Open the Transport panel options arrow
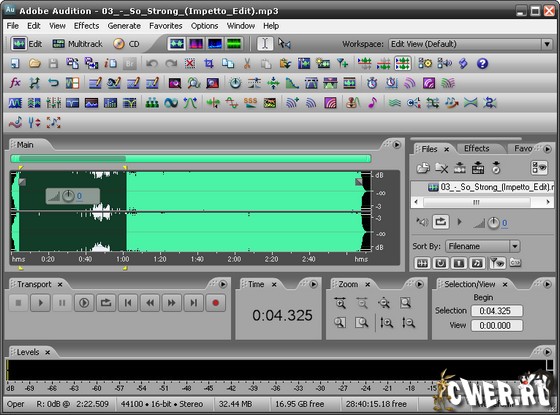Image resolution: width=560 pixels, height=415 pixels. tap(223, 284)
